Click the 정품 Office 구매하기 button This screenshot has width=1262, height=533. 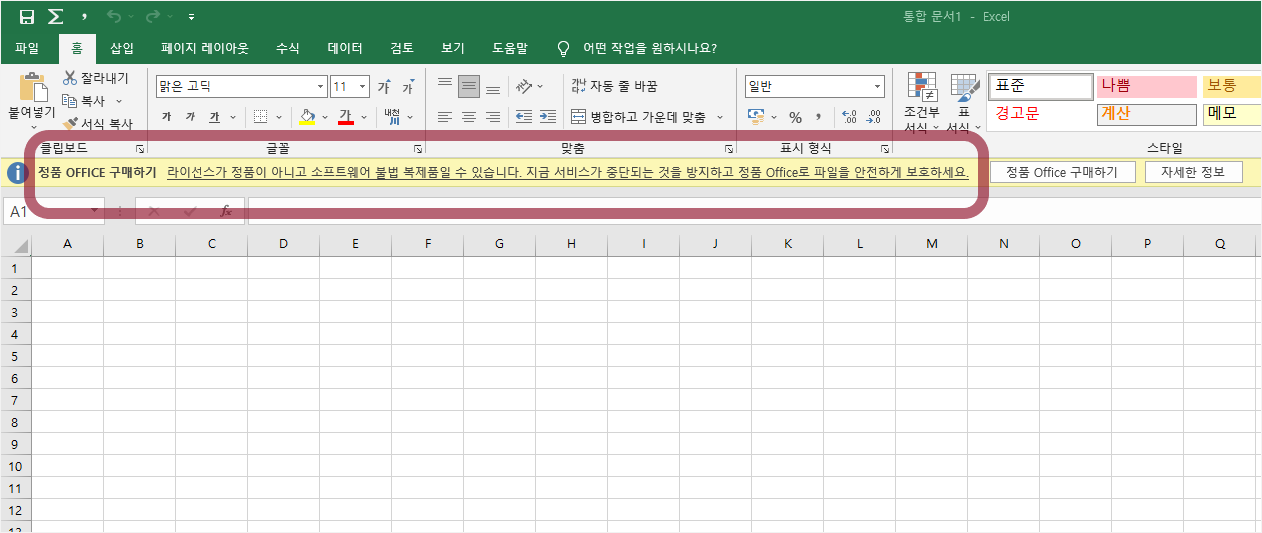click(1063, 172)
